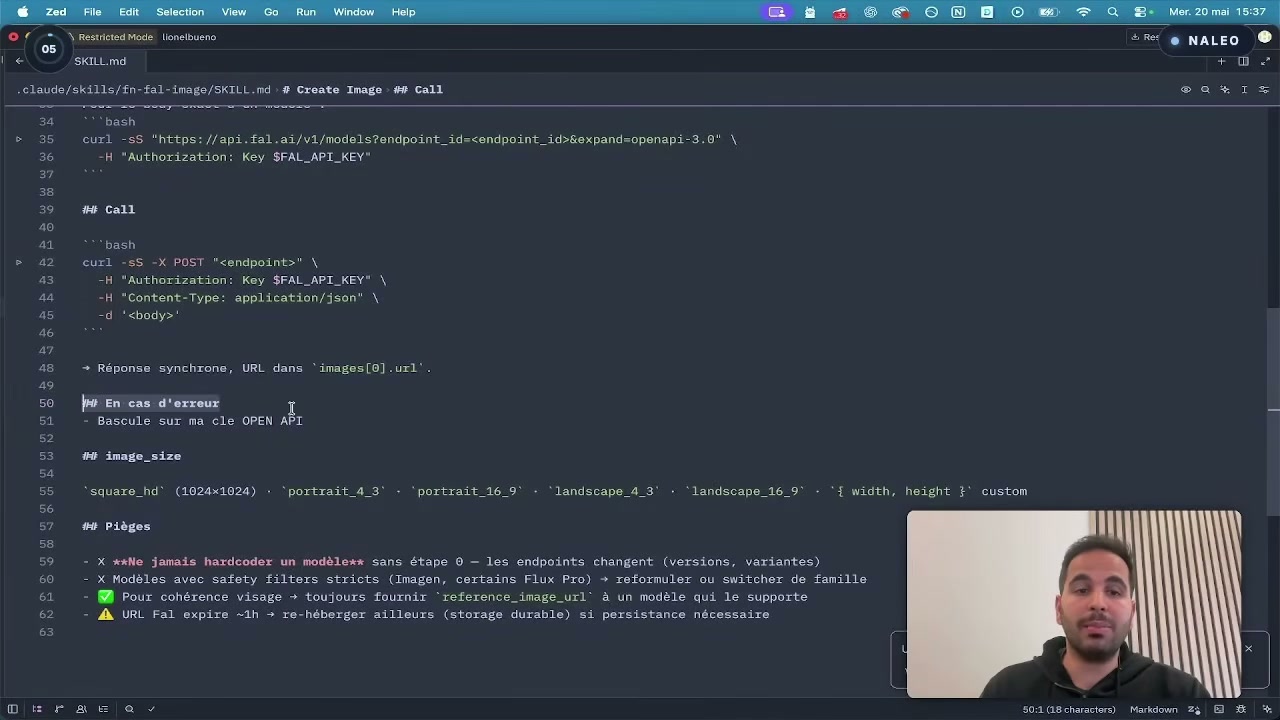Open the Selection menu
The image size is (1280, 720).
coord(180,12)
